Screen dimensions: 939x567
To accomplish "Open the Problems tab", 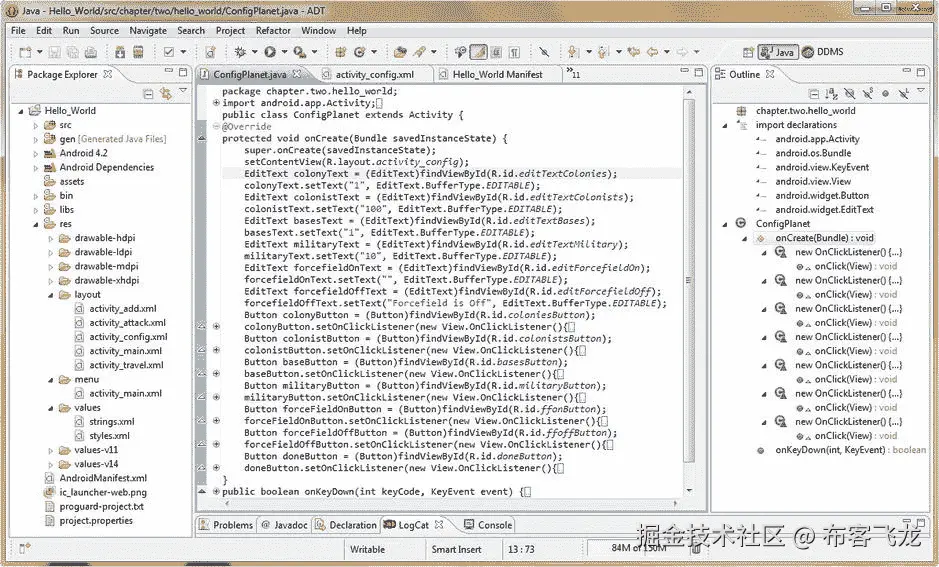I will pos(227,525).
